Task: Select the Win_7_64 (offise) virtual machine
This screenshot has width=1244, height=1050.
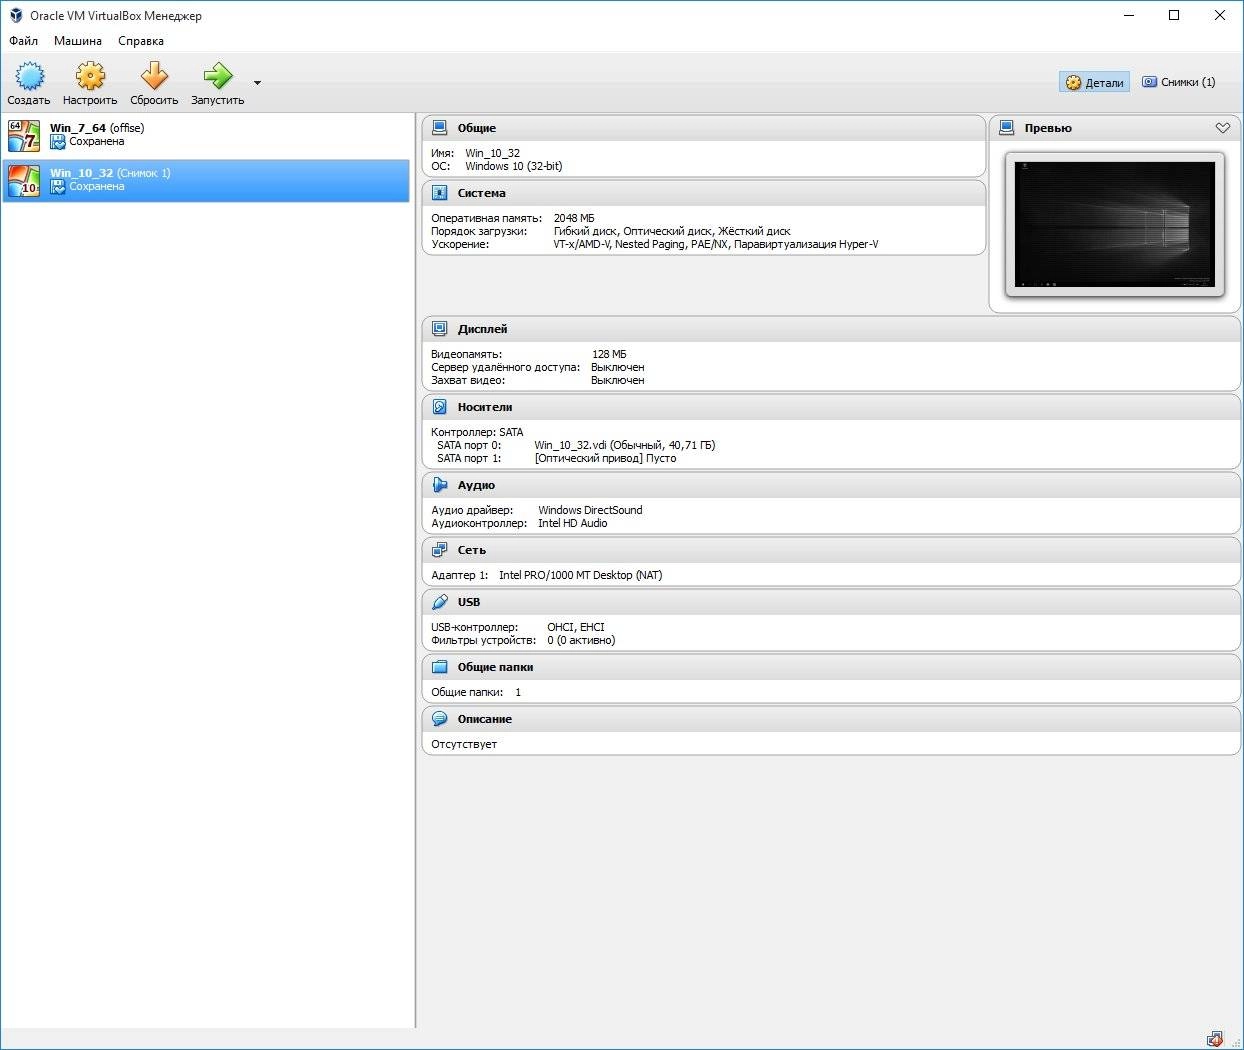Action: click(206, 135)
